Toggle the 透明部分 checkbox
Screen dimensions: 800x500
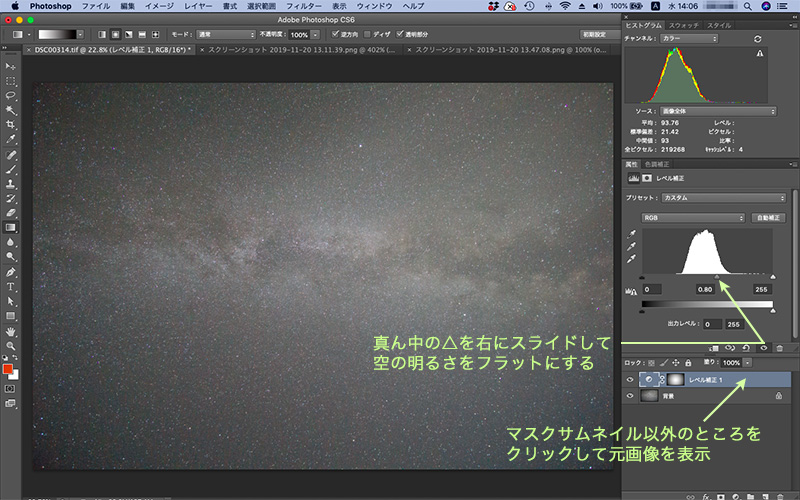pyautogui.click(x=400, y=34)
